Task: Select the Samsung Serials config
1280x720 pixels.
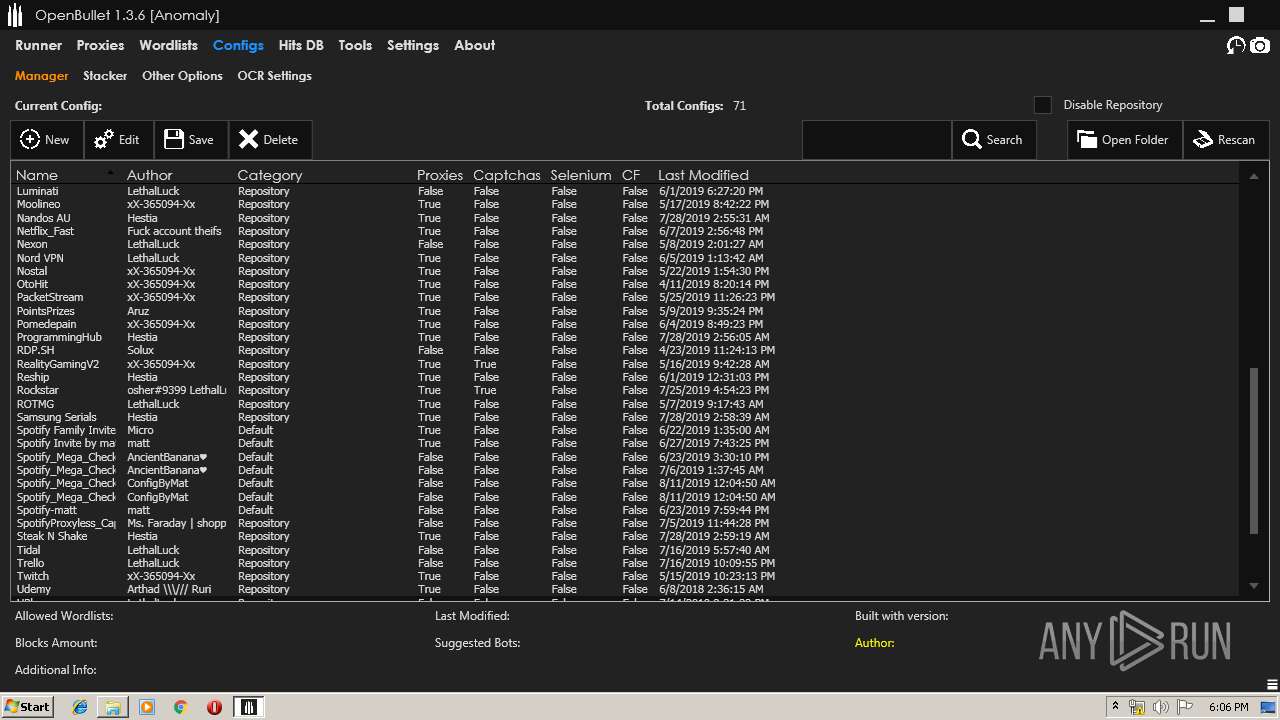Action: pyautogui.click(x=627, y=417)
